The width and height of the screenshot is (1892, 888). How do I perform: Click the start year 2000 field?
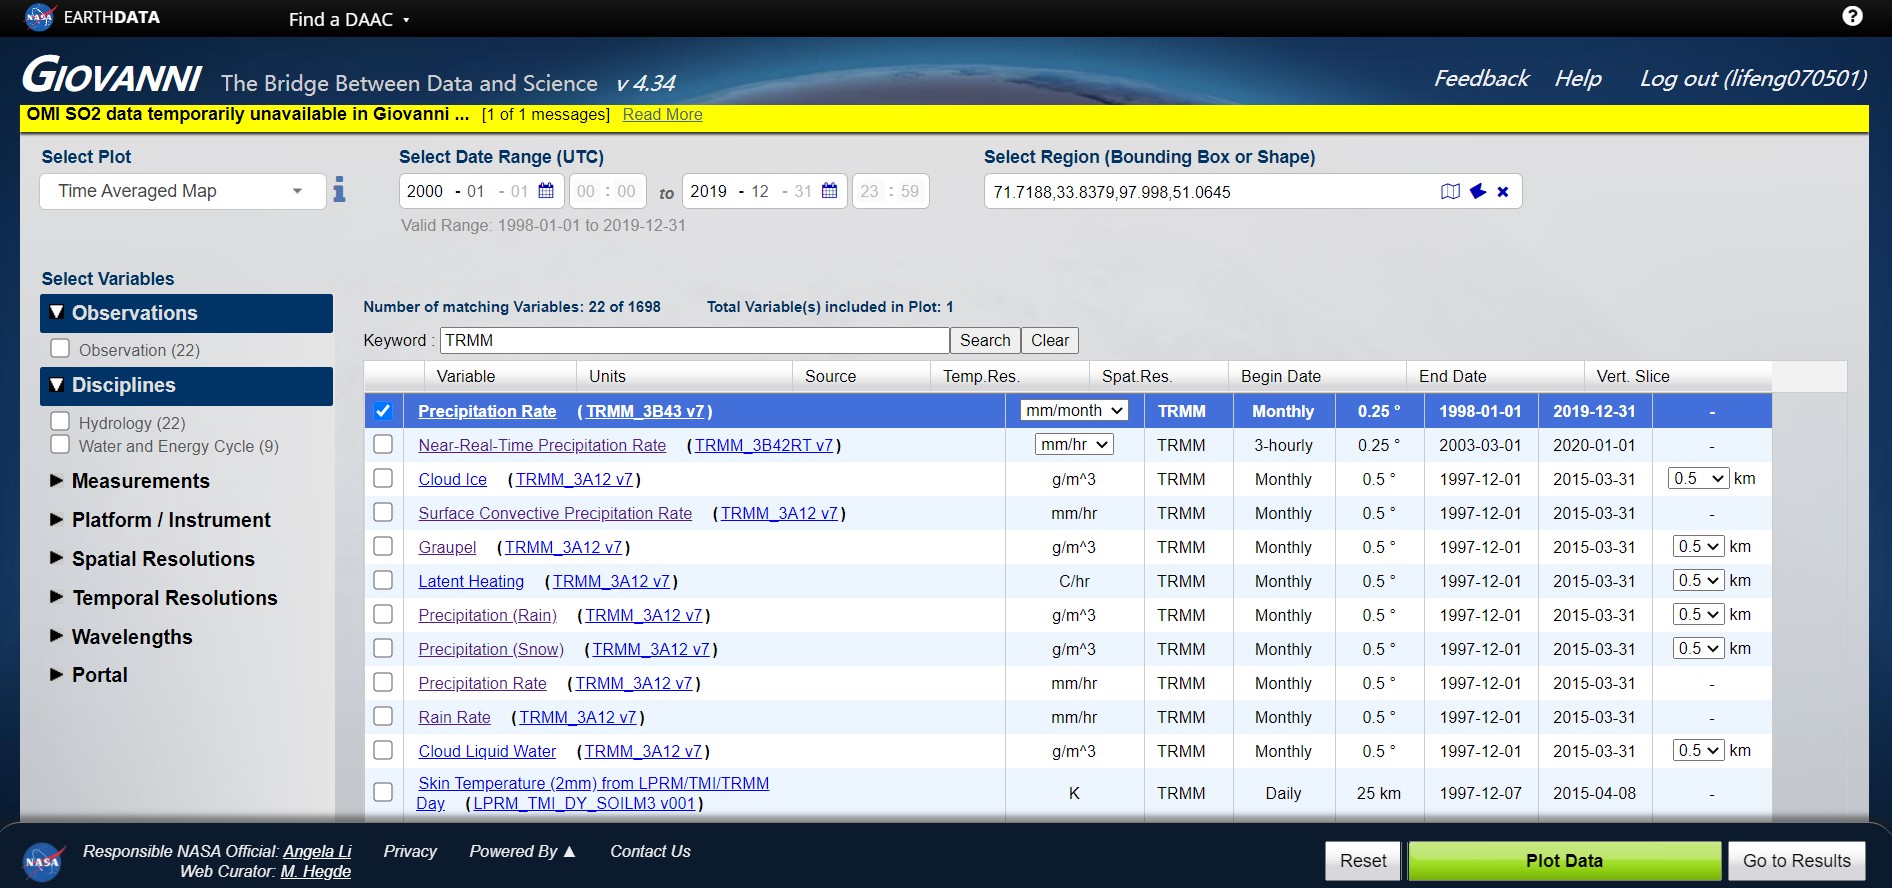coord(425,191)
